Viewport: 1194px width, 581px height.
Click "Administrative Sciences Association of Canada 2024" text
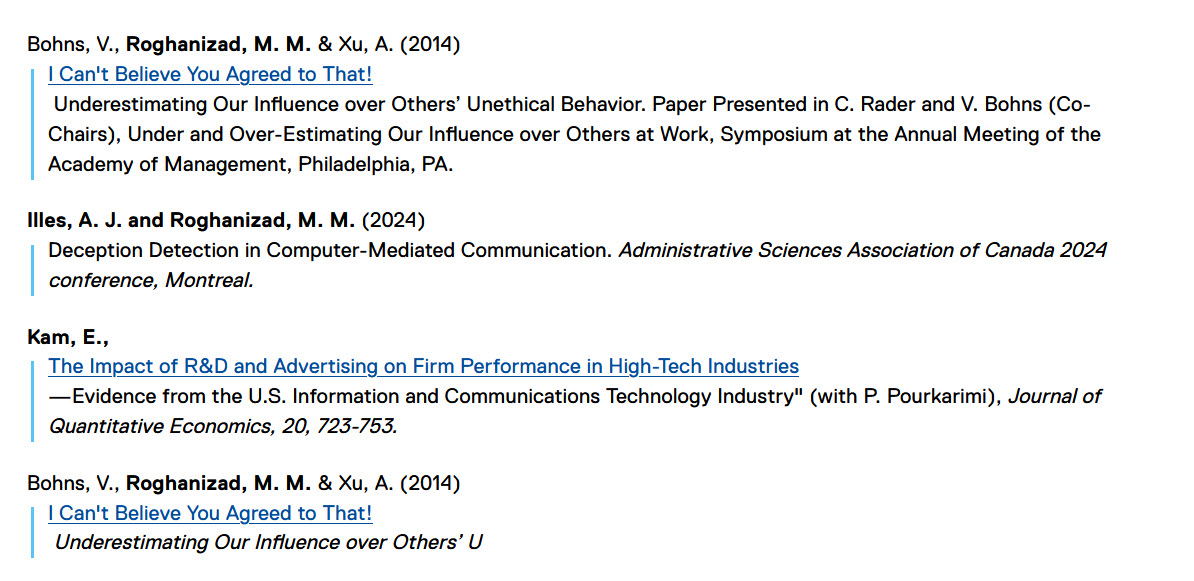862,250
